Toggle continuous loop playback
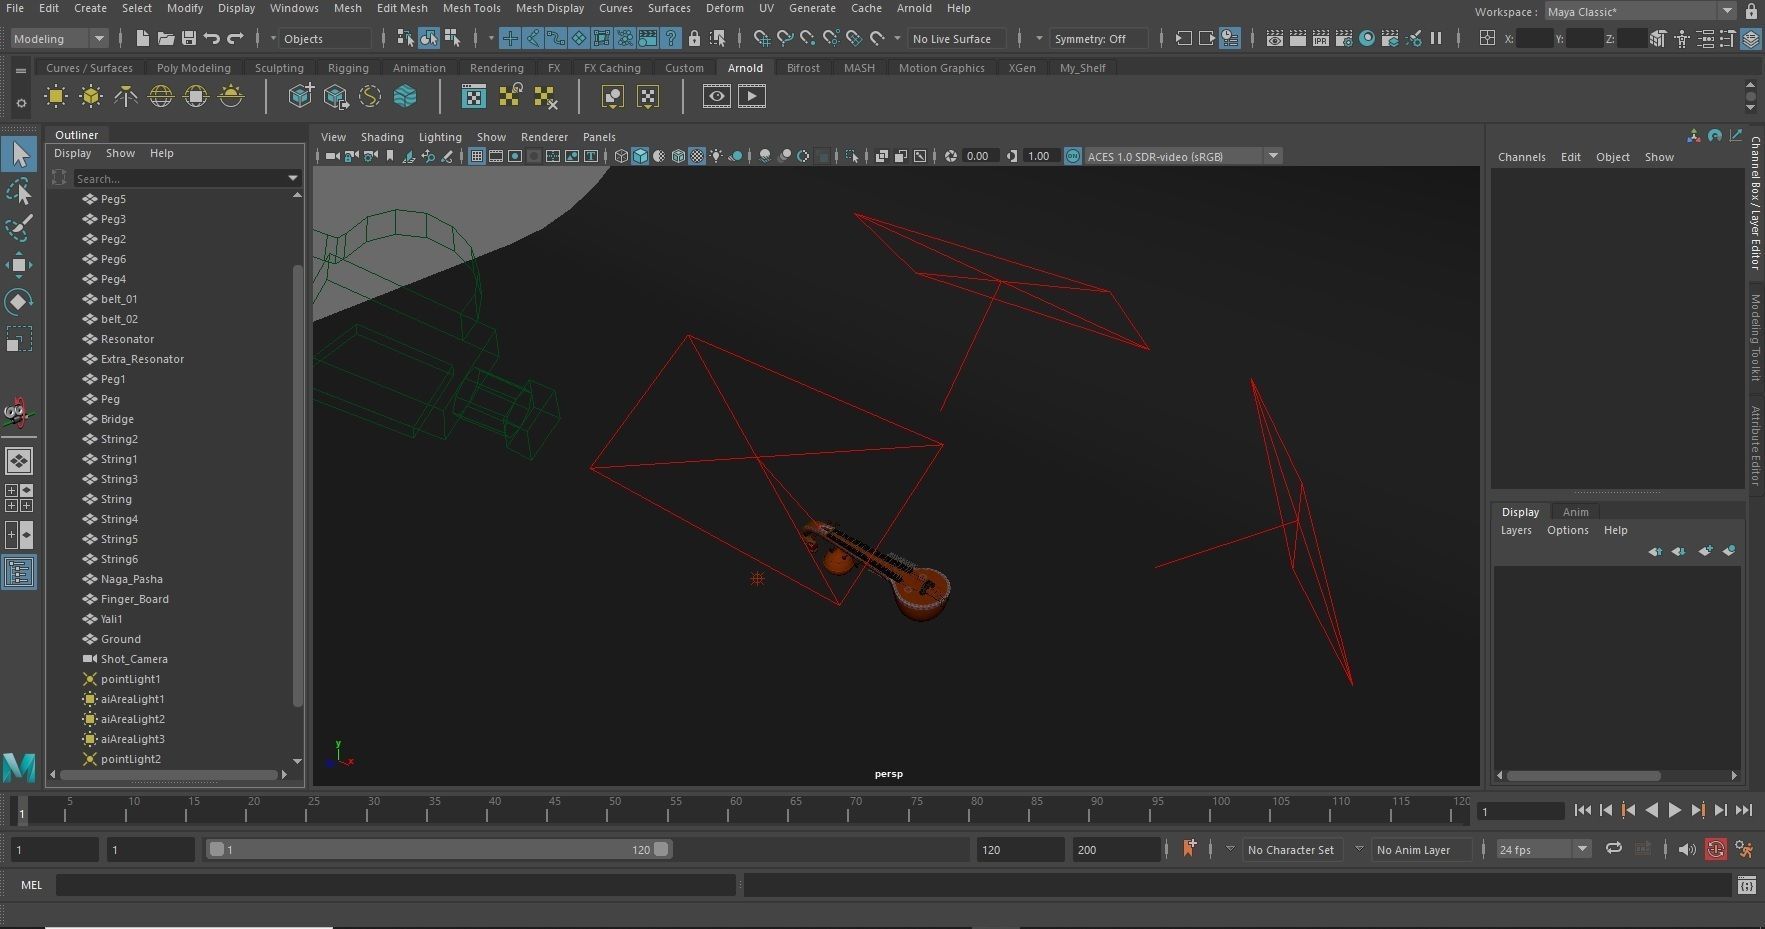 pos(1613,849)
